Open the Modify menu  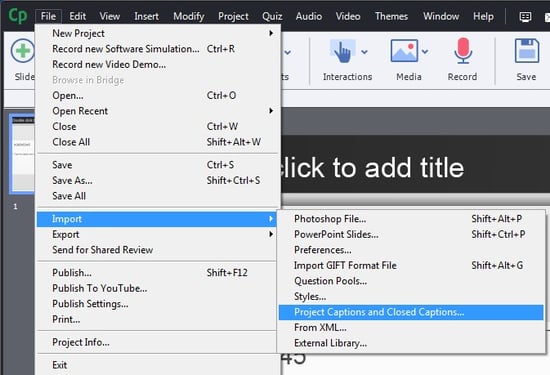[x=189, y=16]
